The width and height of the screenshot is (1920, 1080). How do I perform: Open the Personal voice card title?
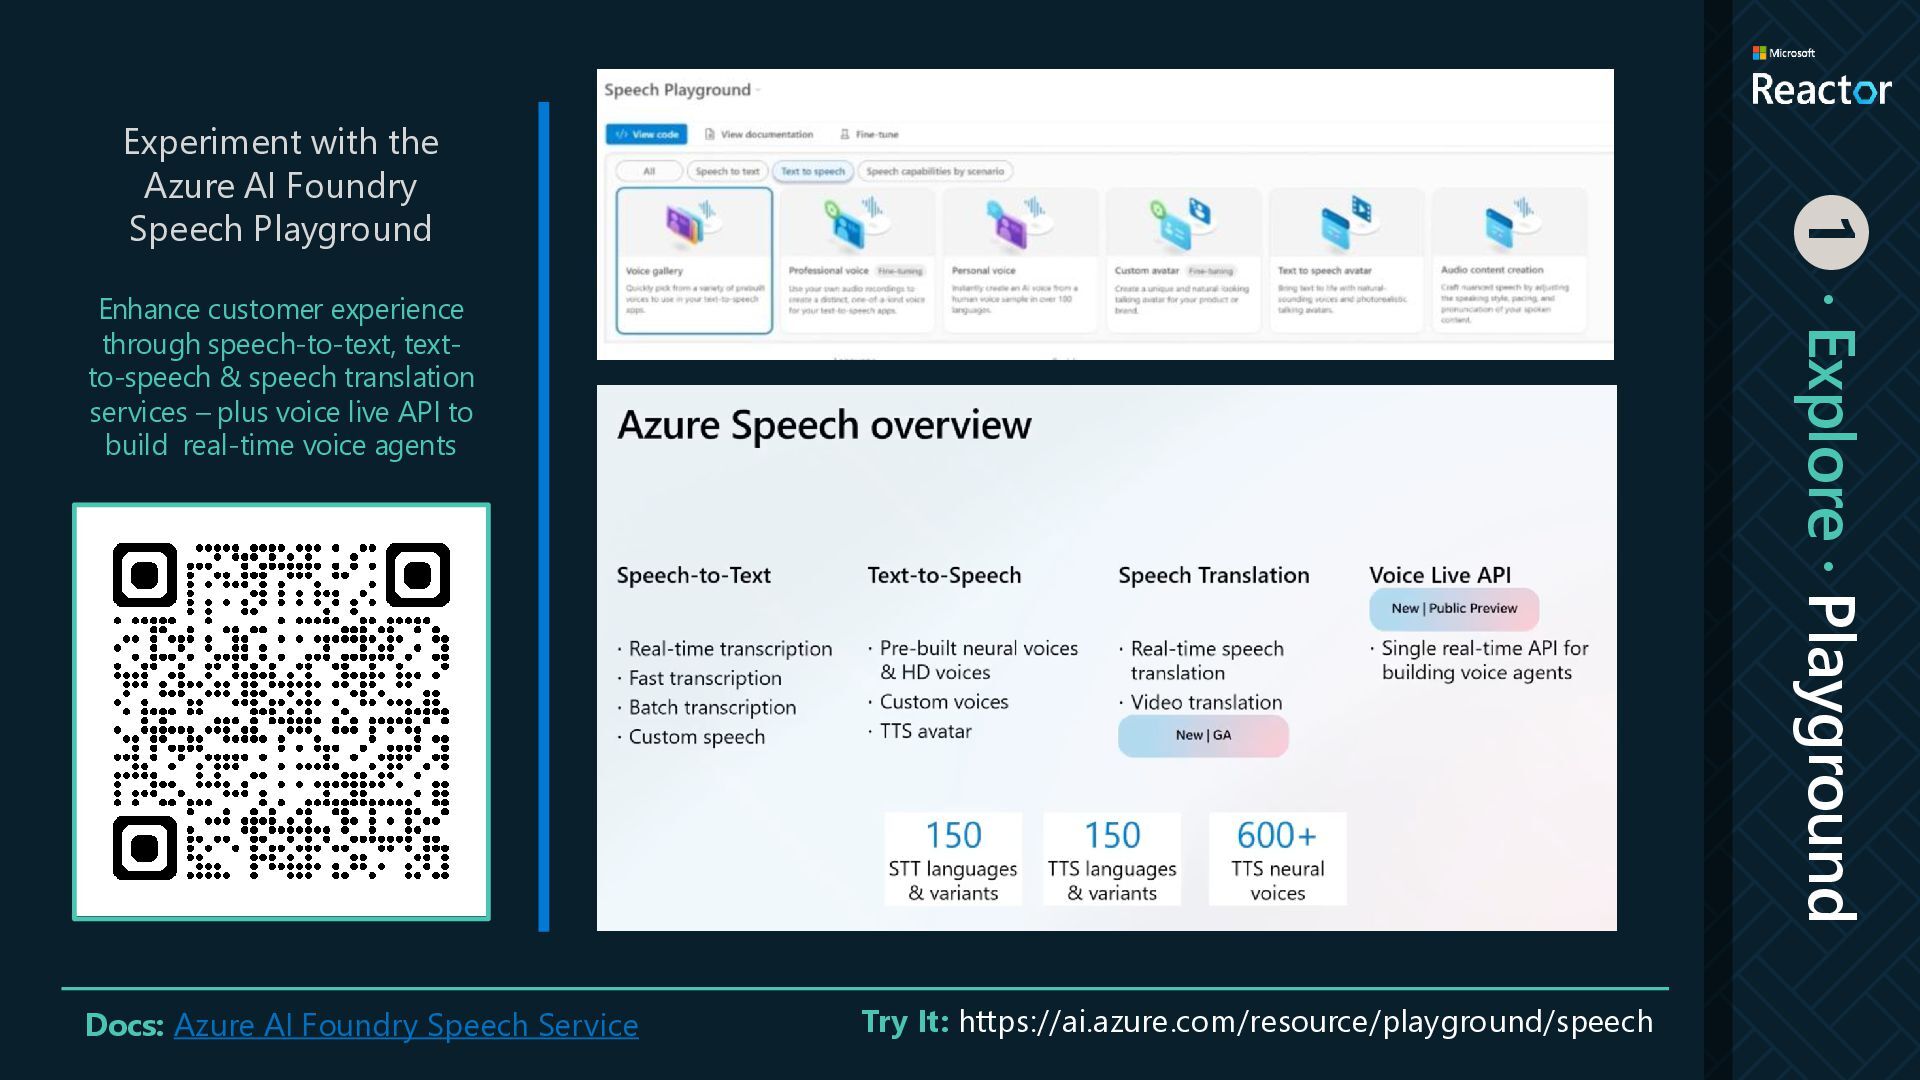(983, 271)
